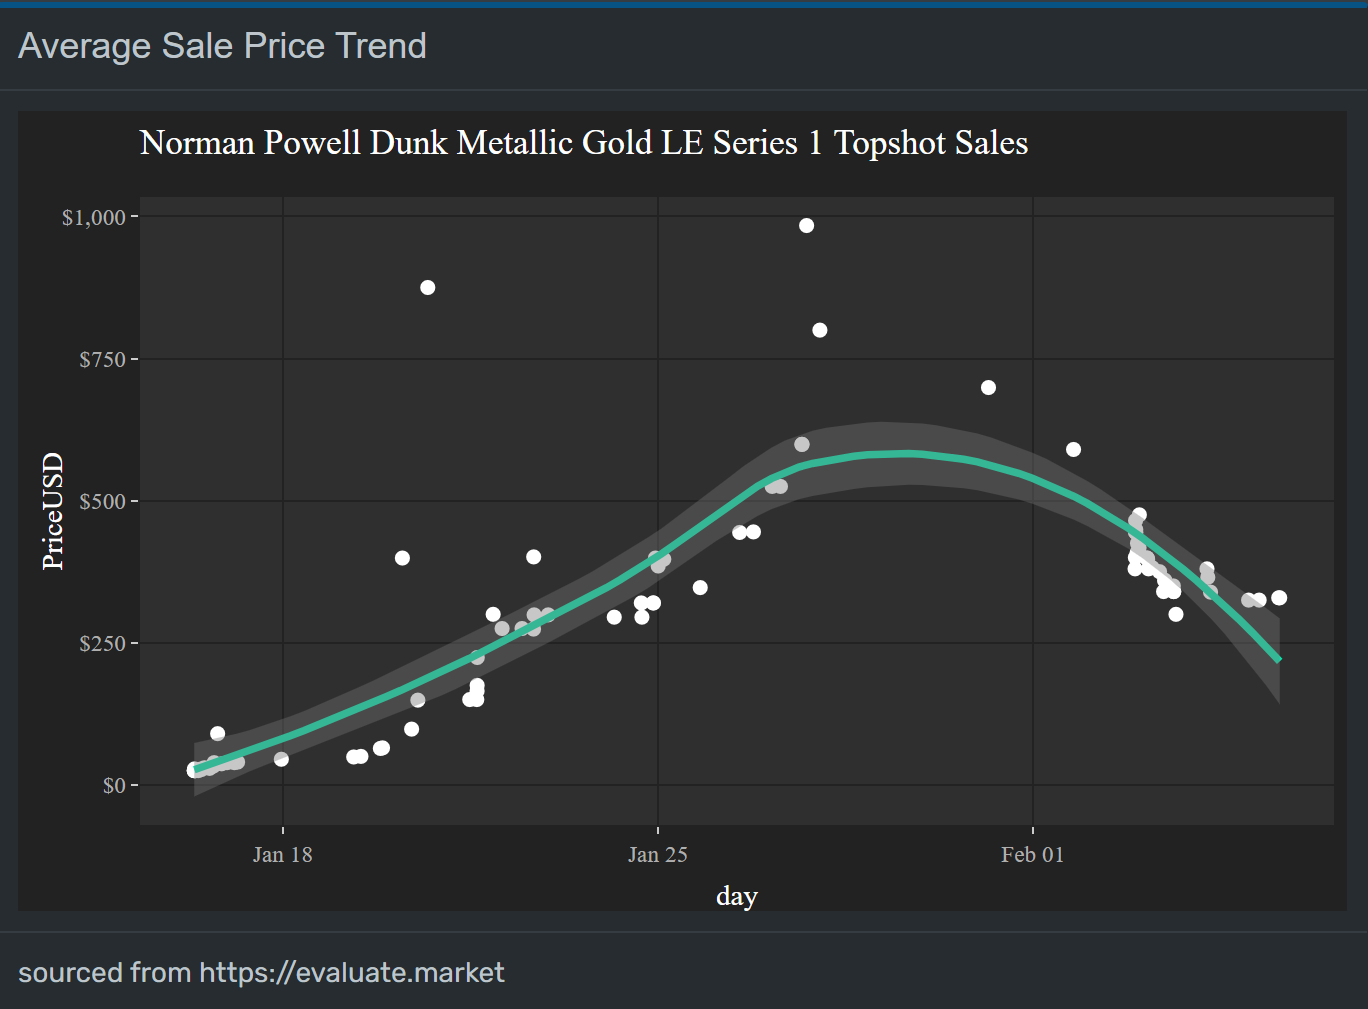Click the data point at $800
Screen dimensions: 1368x1009
click(820, 330)
